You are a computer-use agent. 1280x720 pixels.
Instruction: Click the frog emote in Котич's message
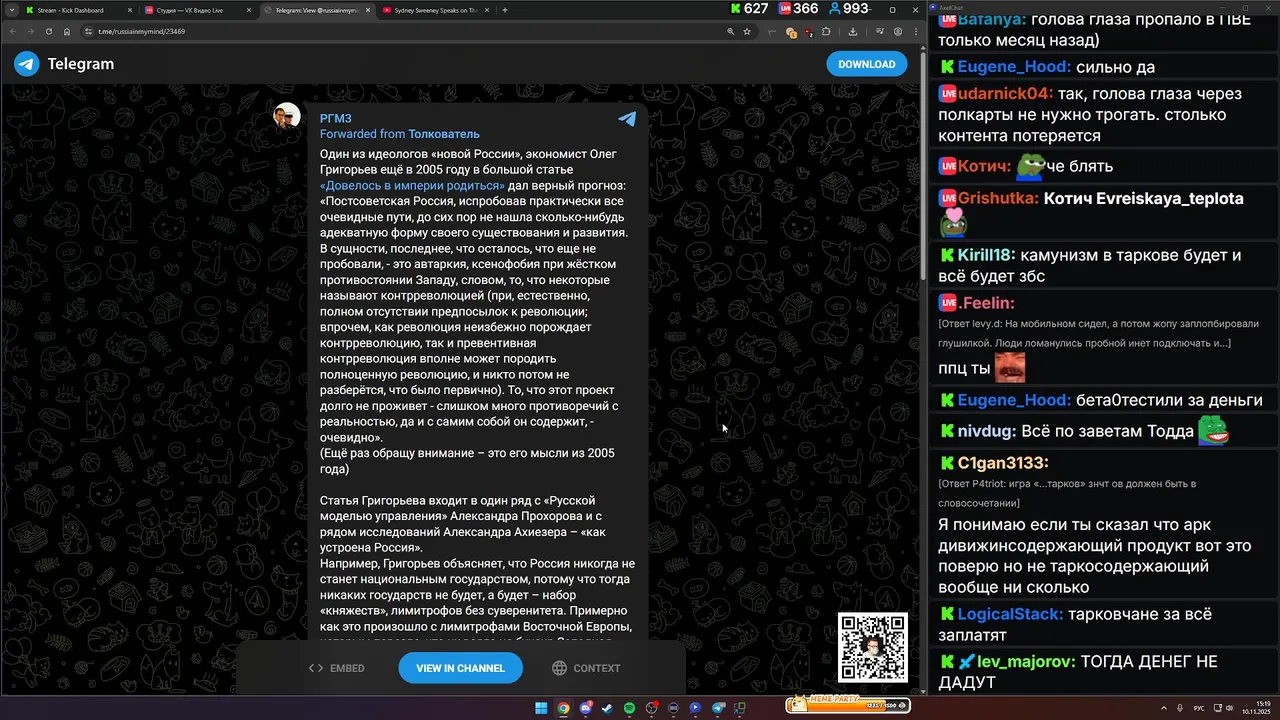[1030, 165]
